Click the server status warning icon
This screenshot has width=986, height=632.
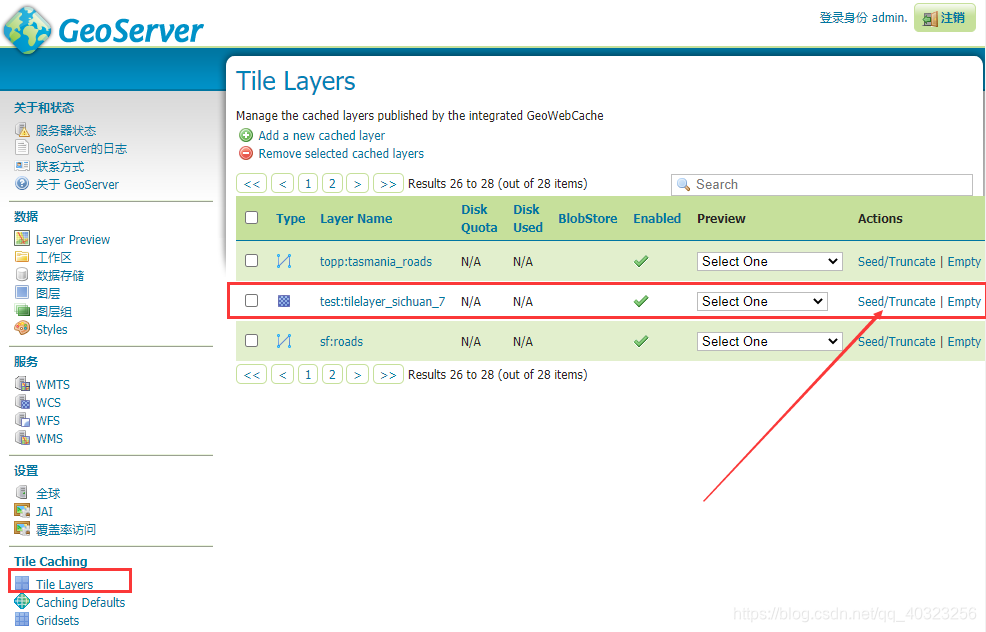tap(22, 130)
